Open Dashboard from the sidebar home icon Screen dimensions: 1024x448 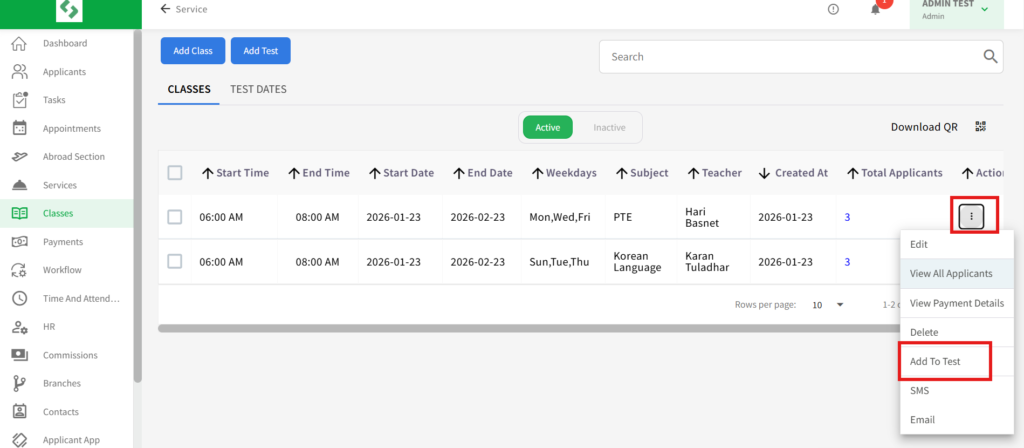coord(18,43)
